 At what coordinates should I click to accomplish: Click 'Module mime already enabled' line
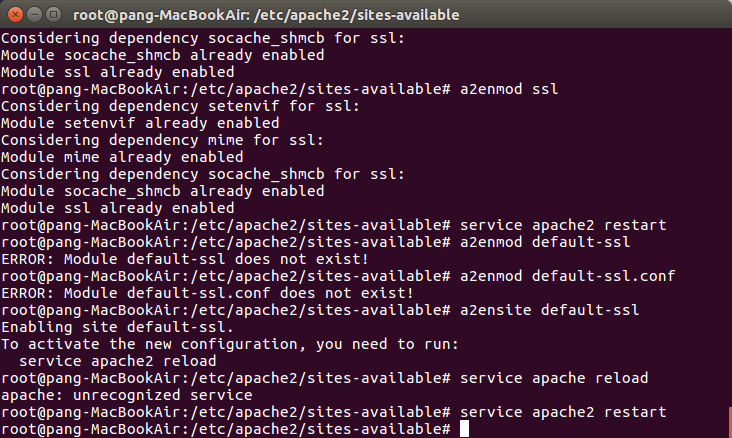[x=122, y=157]
